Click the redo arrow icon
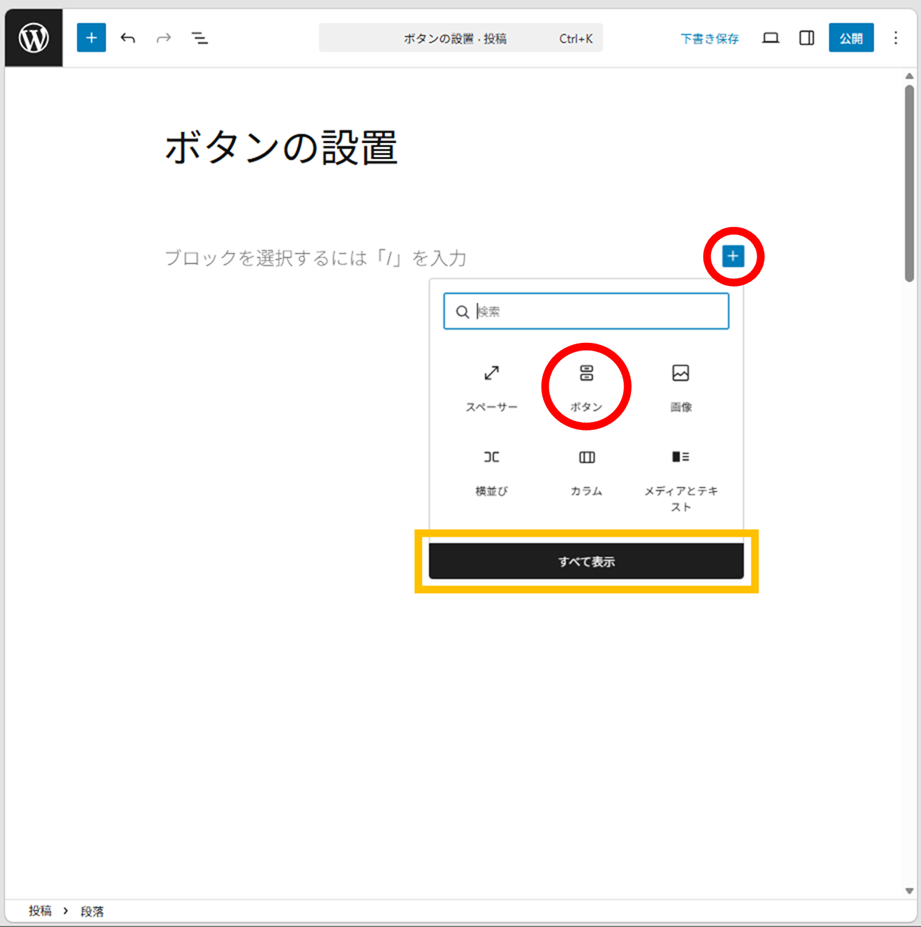921x927 pixels. pyautogui.click(x=164, y=38)
